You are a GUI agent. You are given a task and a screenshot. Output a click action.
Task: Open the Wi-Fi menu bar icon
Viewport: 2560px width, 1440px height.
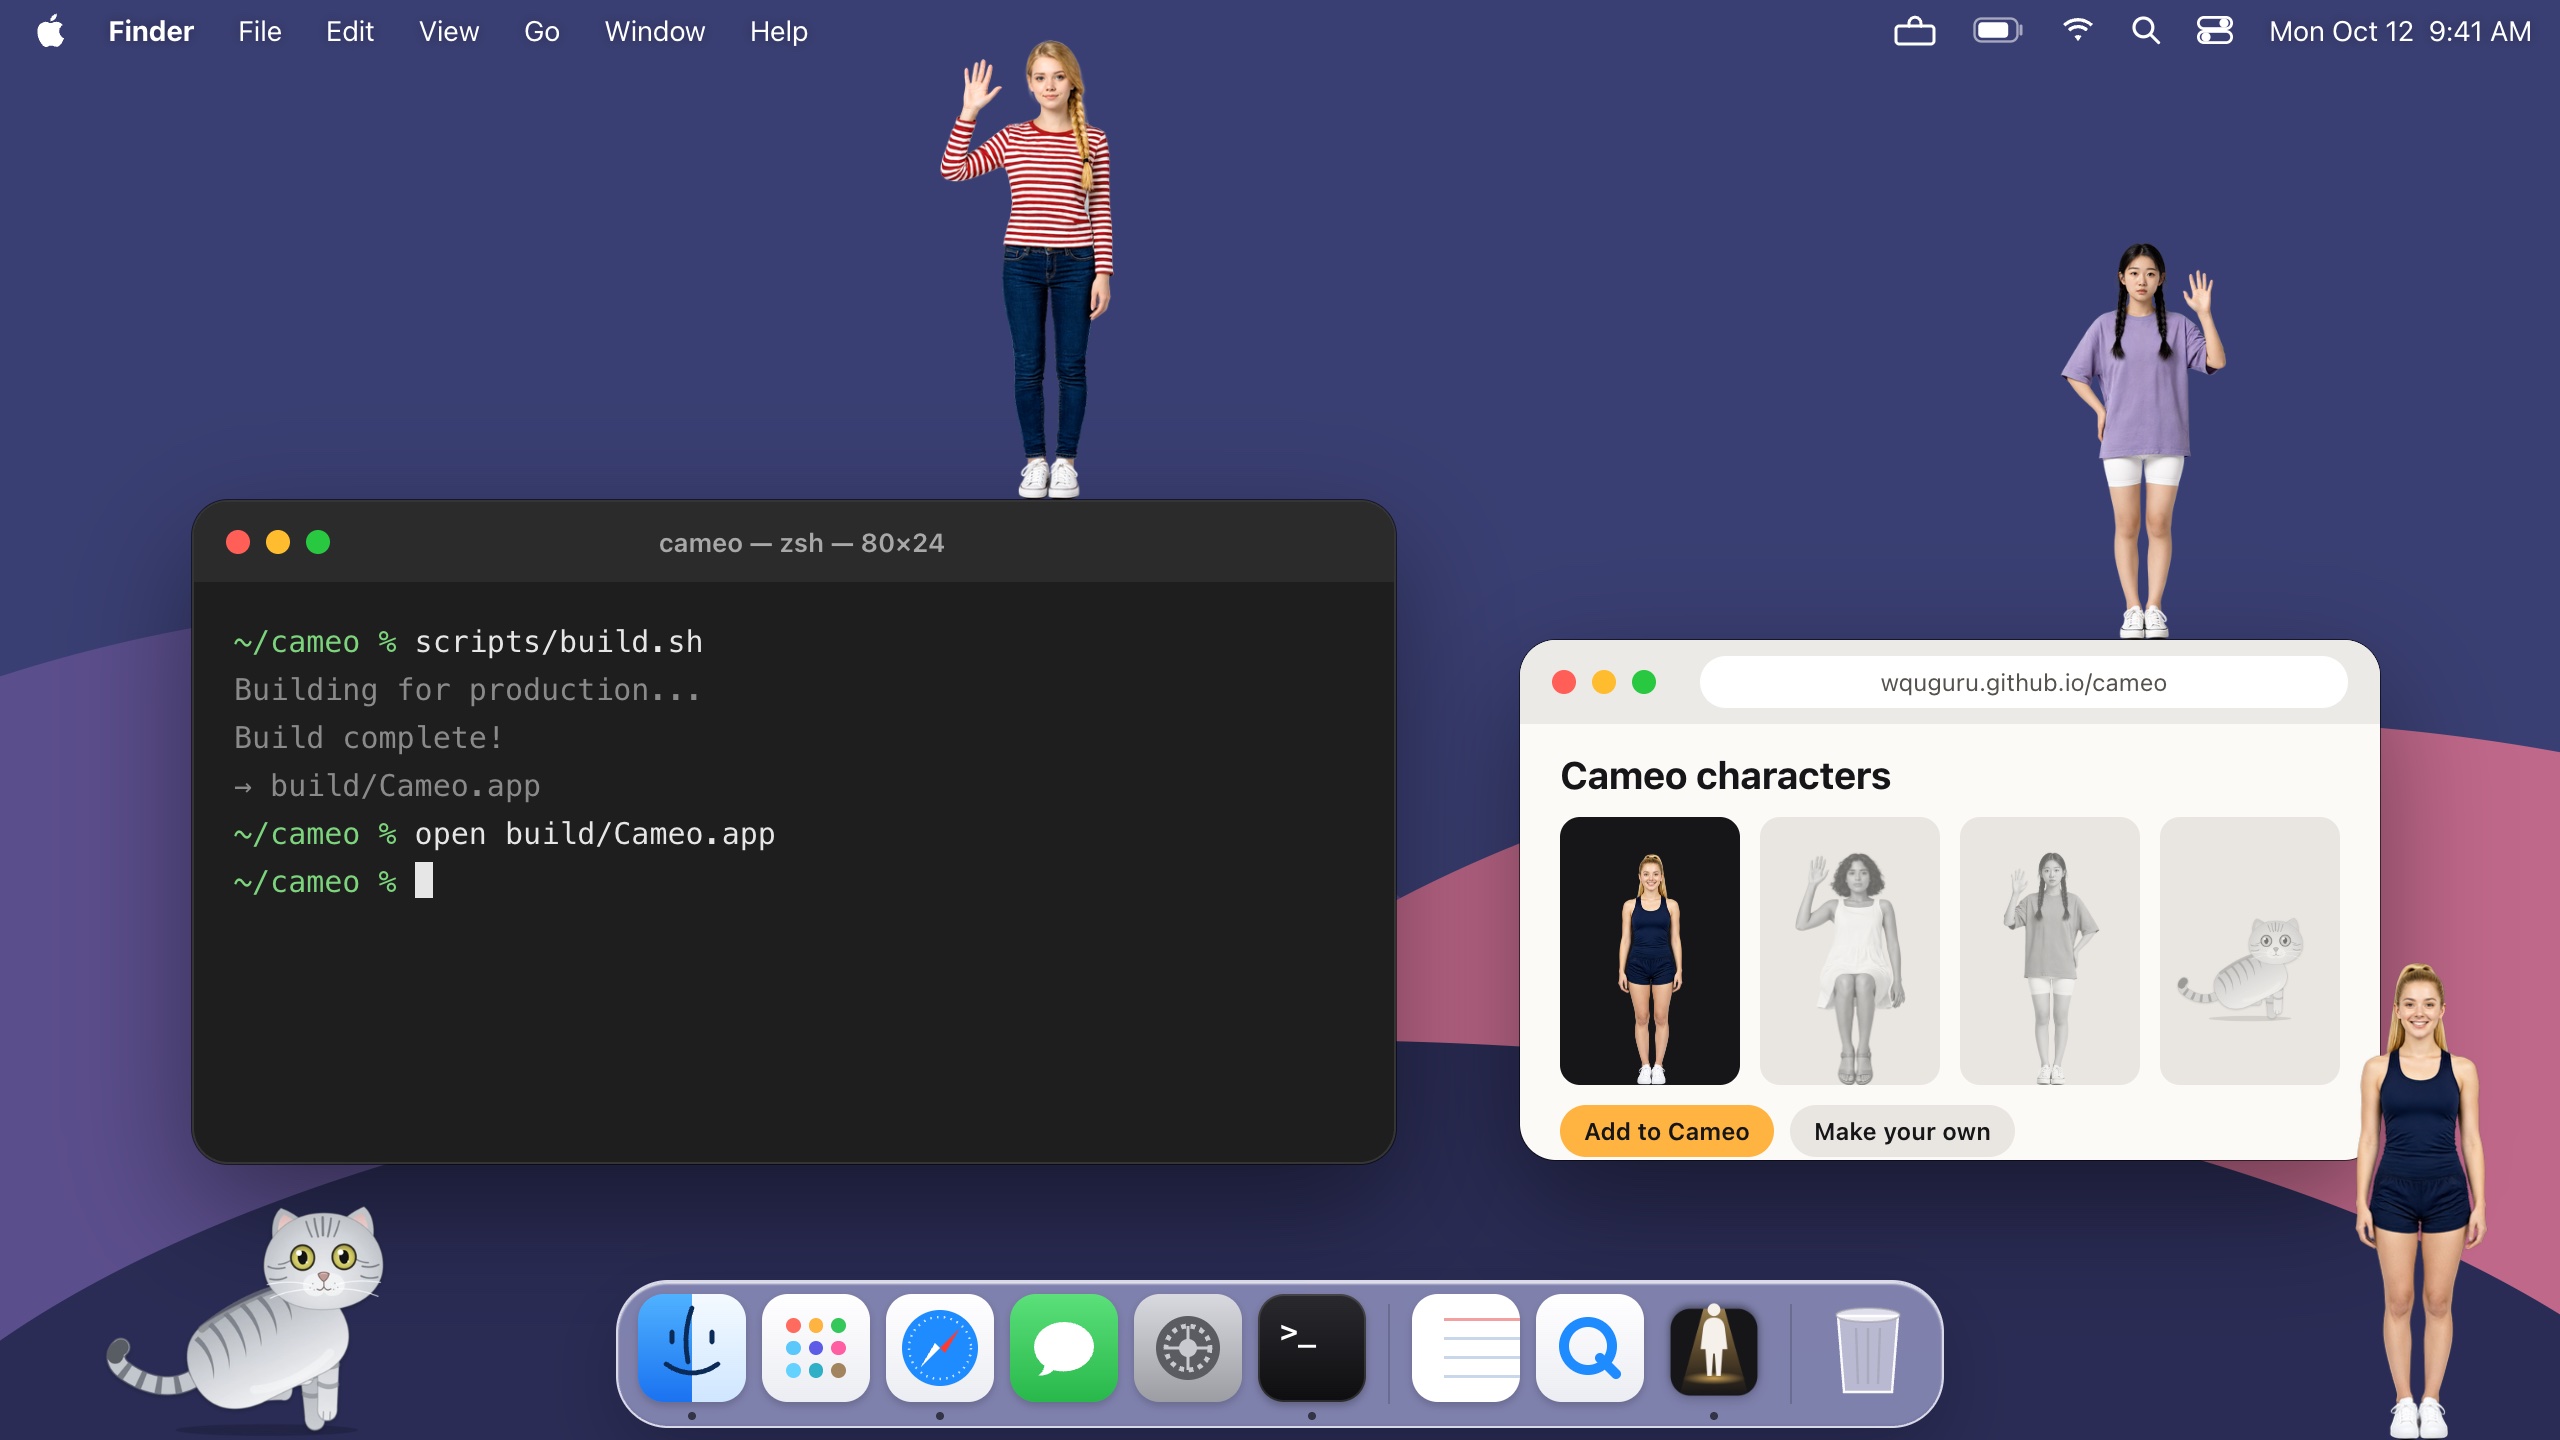point(2078,31)
